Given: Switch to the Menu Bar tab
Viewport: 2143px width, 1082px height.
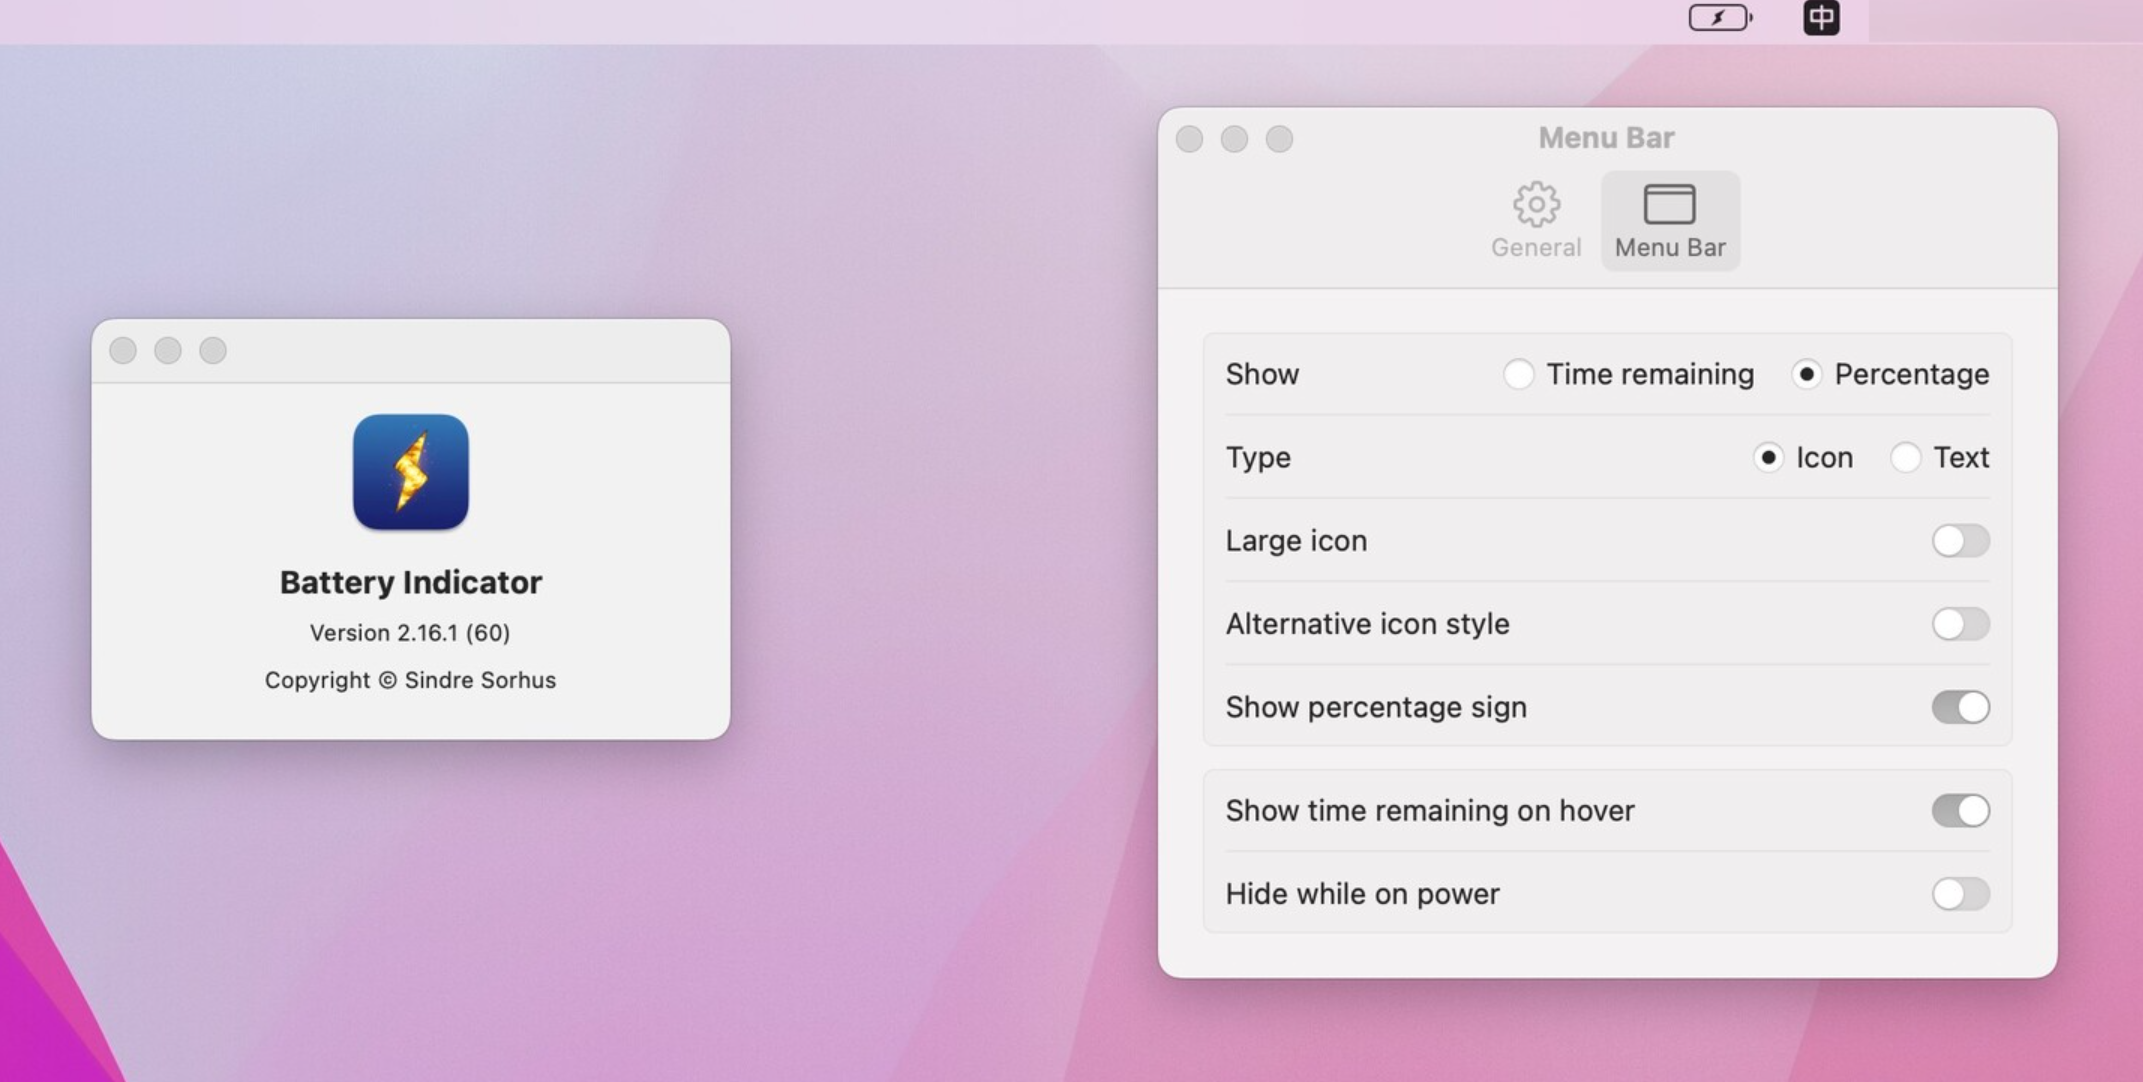Looking at the screenshot, I should (1670, 221).
